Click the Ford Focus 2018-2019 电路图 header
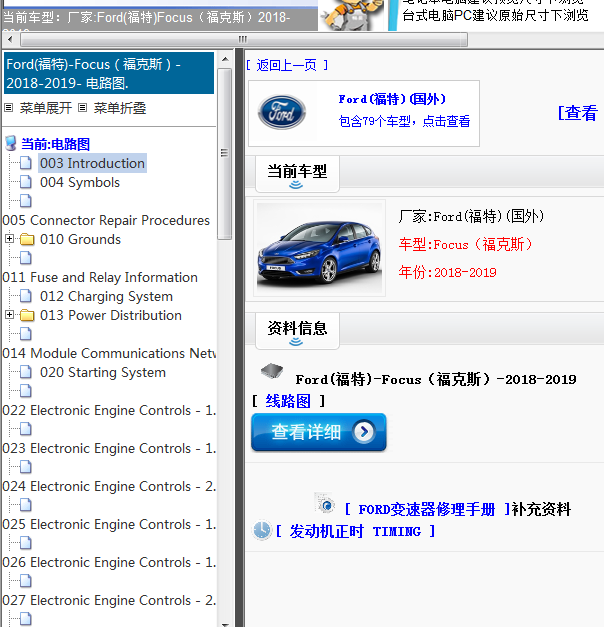 coord(109,73)
